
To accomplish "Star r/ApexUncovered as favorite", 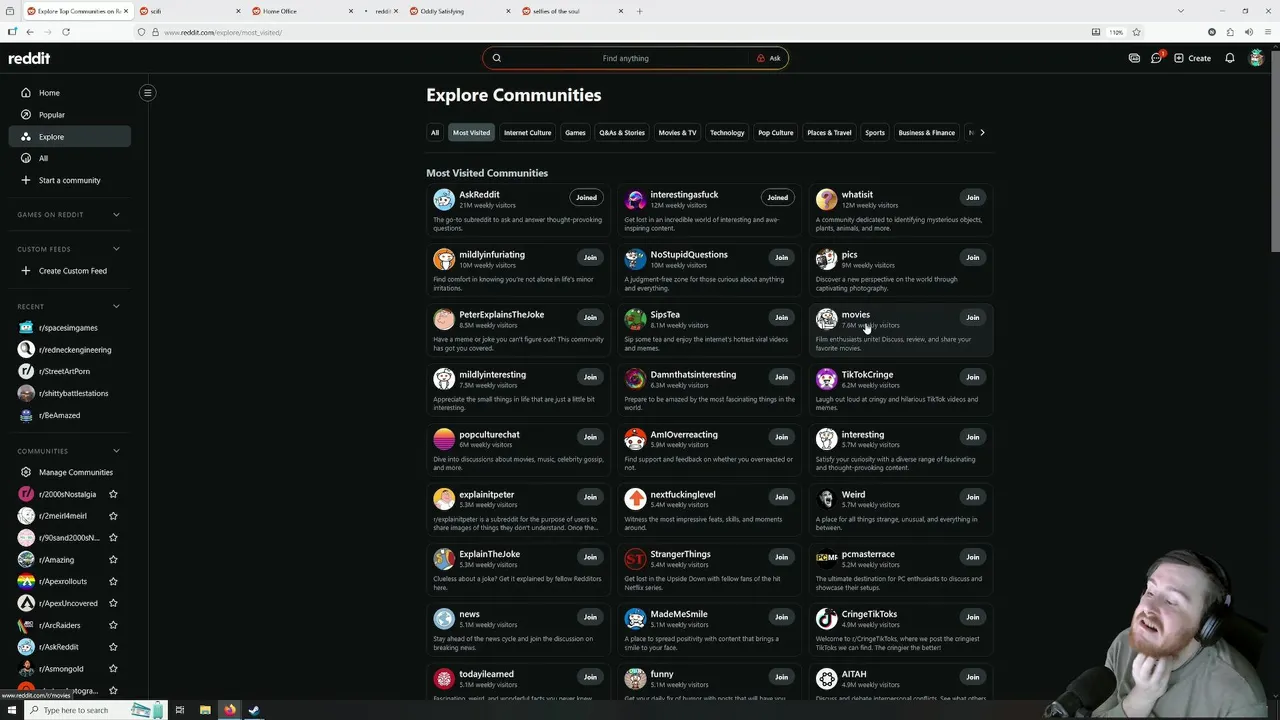I will [x=113, y=603].
